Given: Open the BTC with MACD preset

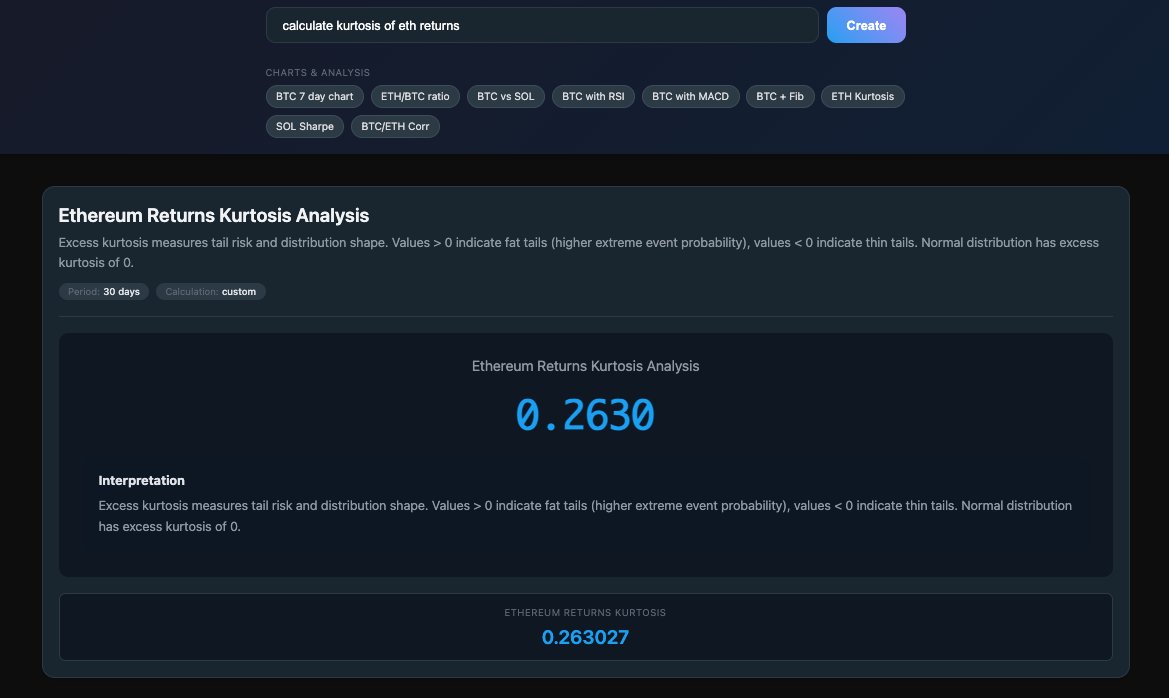Looking at the screenshot, I should point(690,96).
